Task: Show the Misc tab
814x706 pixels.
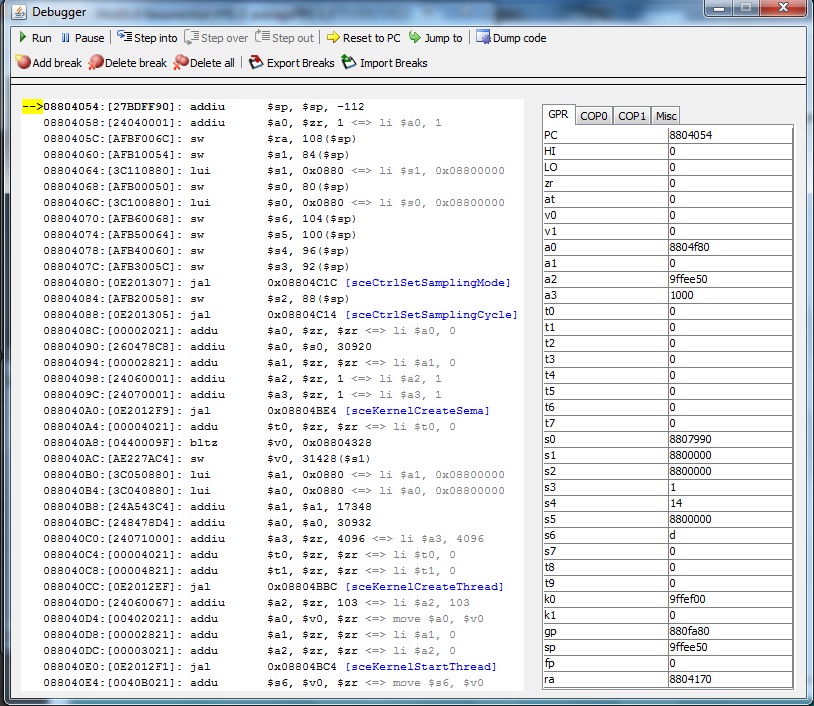Action: coord(667,116)
